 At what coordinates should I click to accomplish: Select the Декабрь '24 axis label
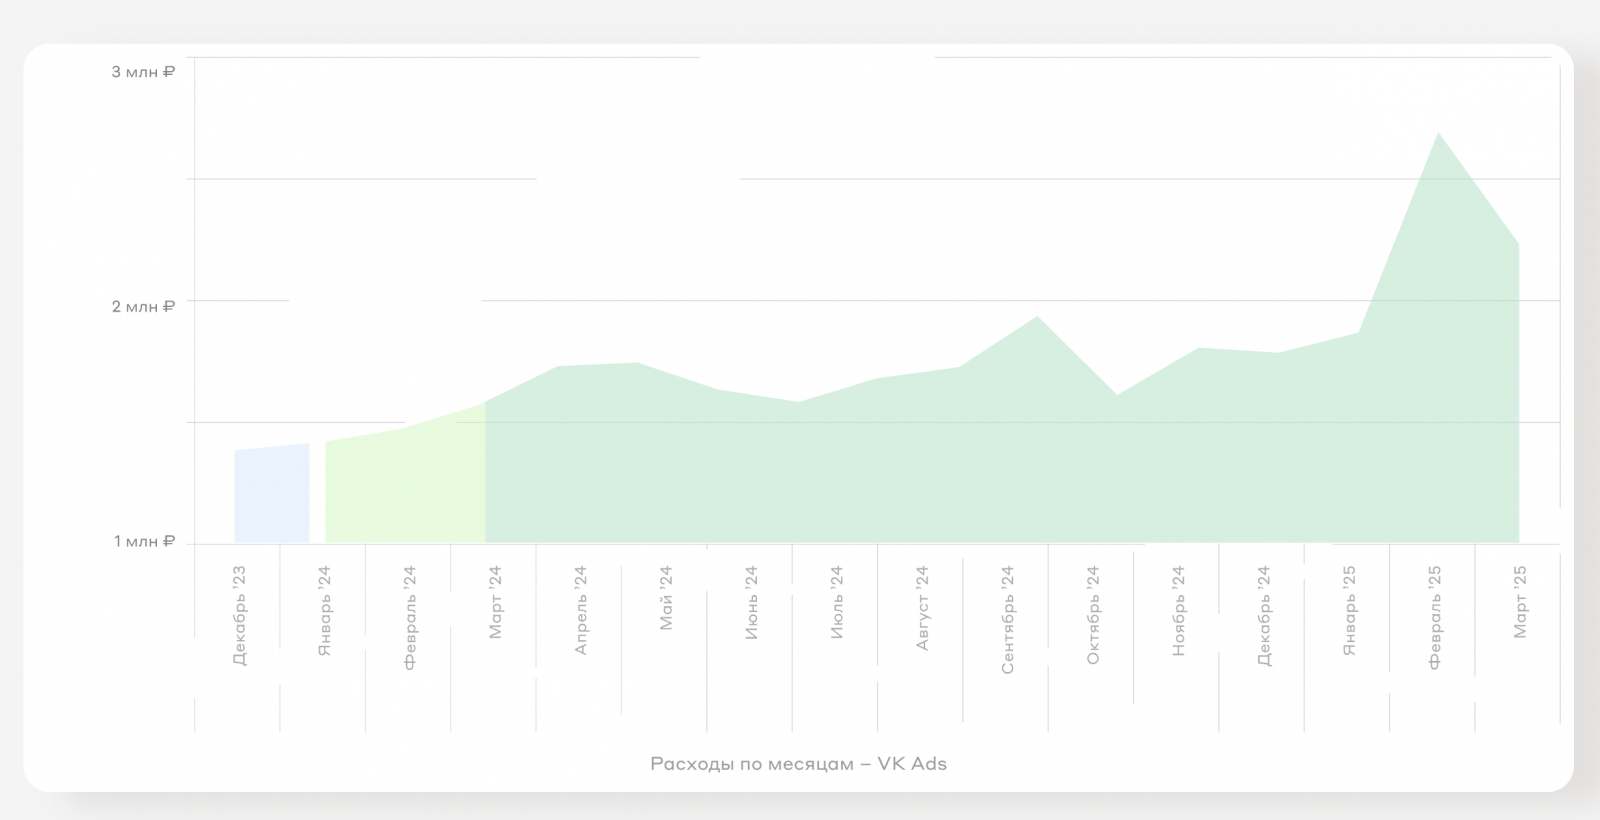click(1264, 615)
